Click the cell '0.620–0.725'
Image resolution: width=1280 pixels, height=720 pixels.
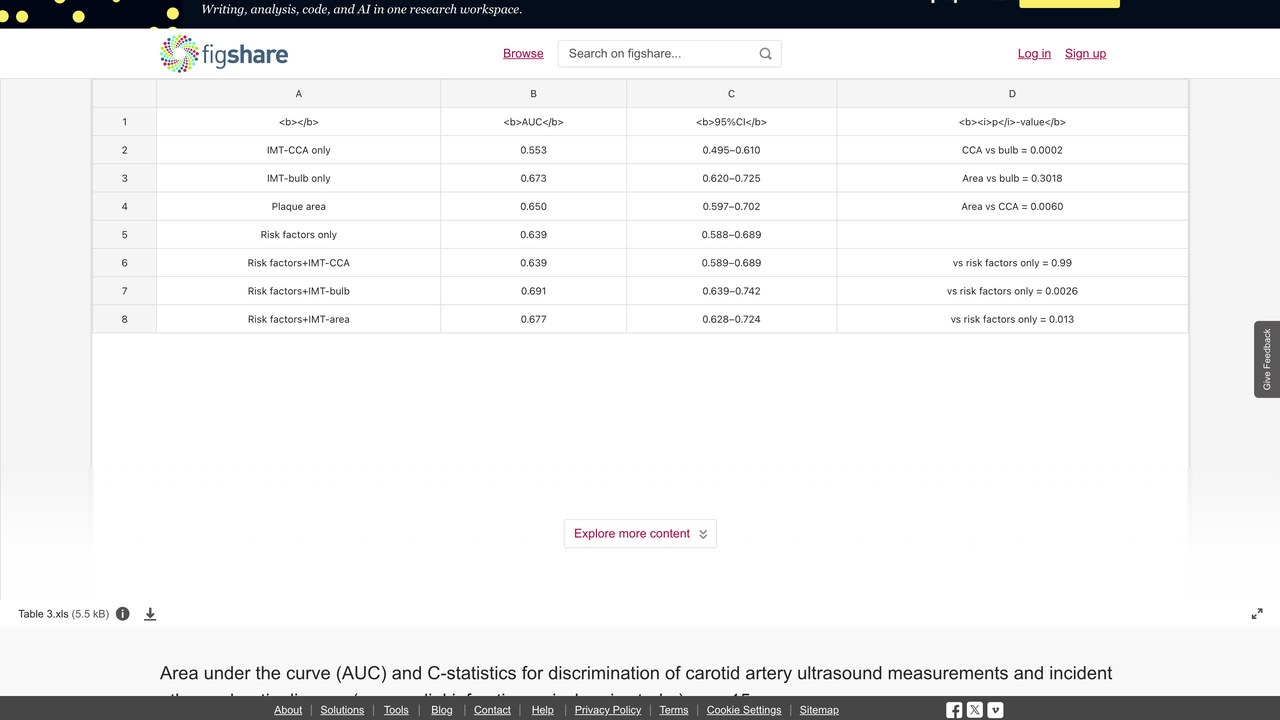point(732,178)
